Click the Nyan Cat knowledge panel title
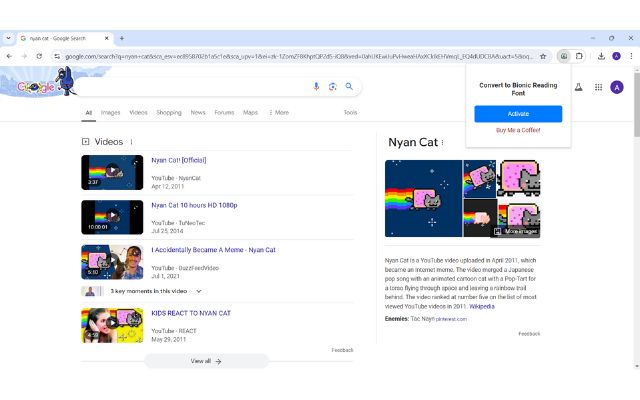640x400 pixels. [413, 142]
